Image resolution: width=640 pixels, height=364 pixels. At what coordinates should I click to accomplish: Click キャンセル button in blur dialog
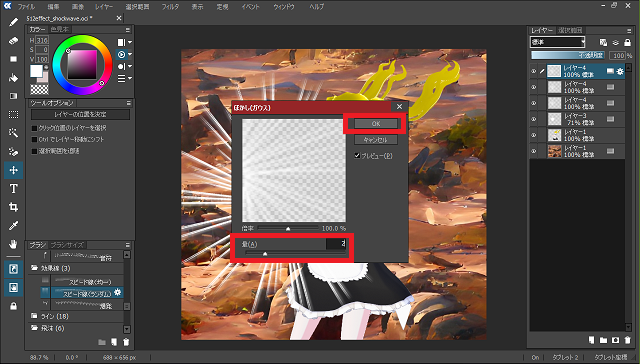[376, 140]
